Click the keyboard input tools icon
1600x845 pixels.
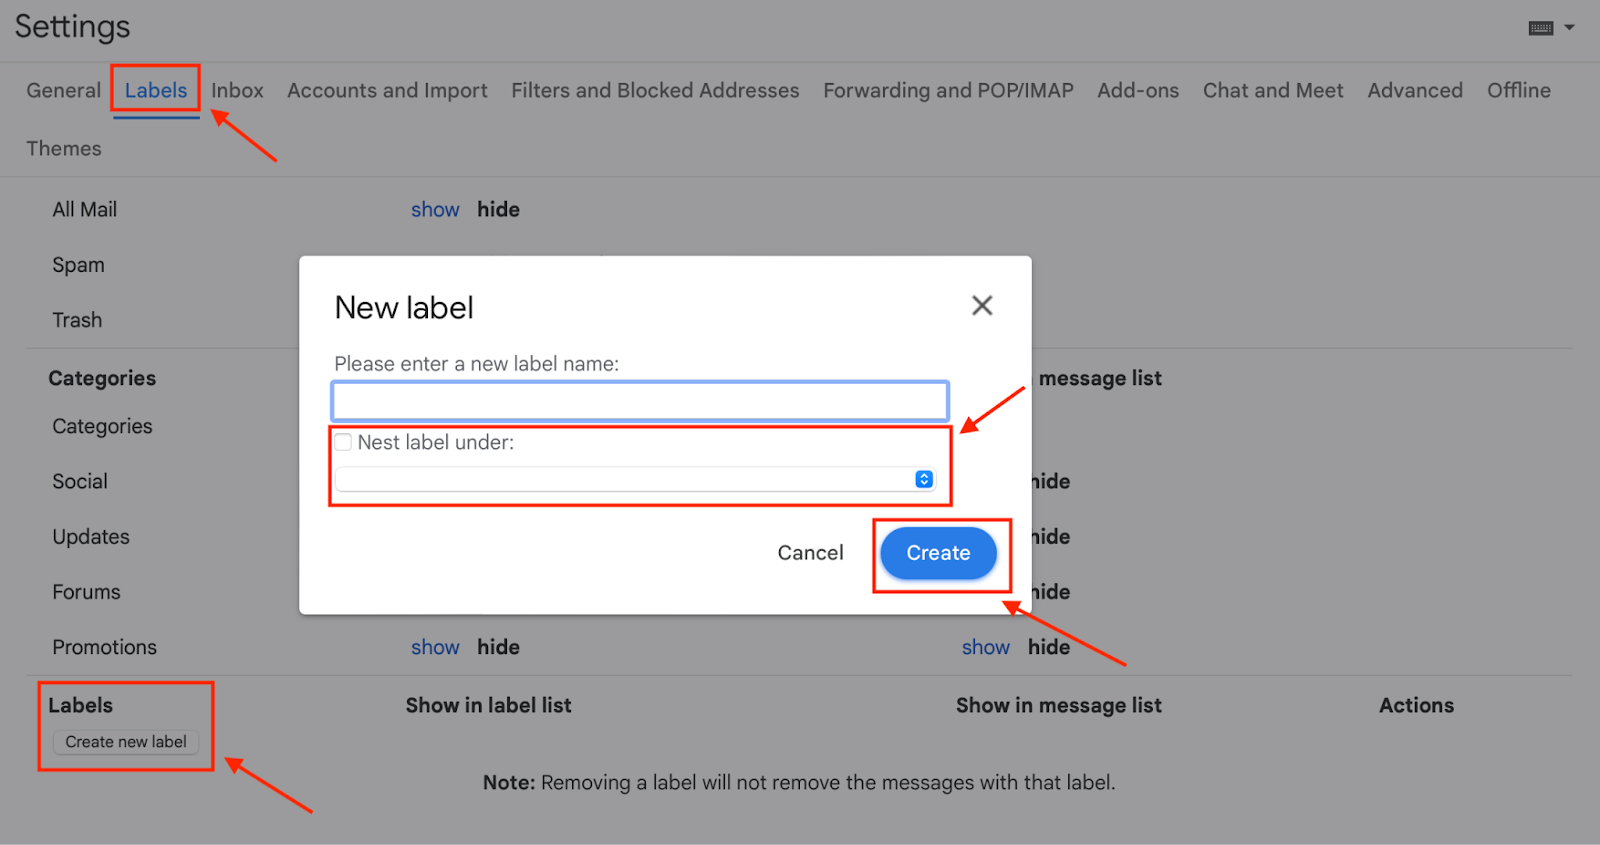point(1540,27)
